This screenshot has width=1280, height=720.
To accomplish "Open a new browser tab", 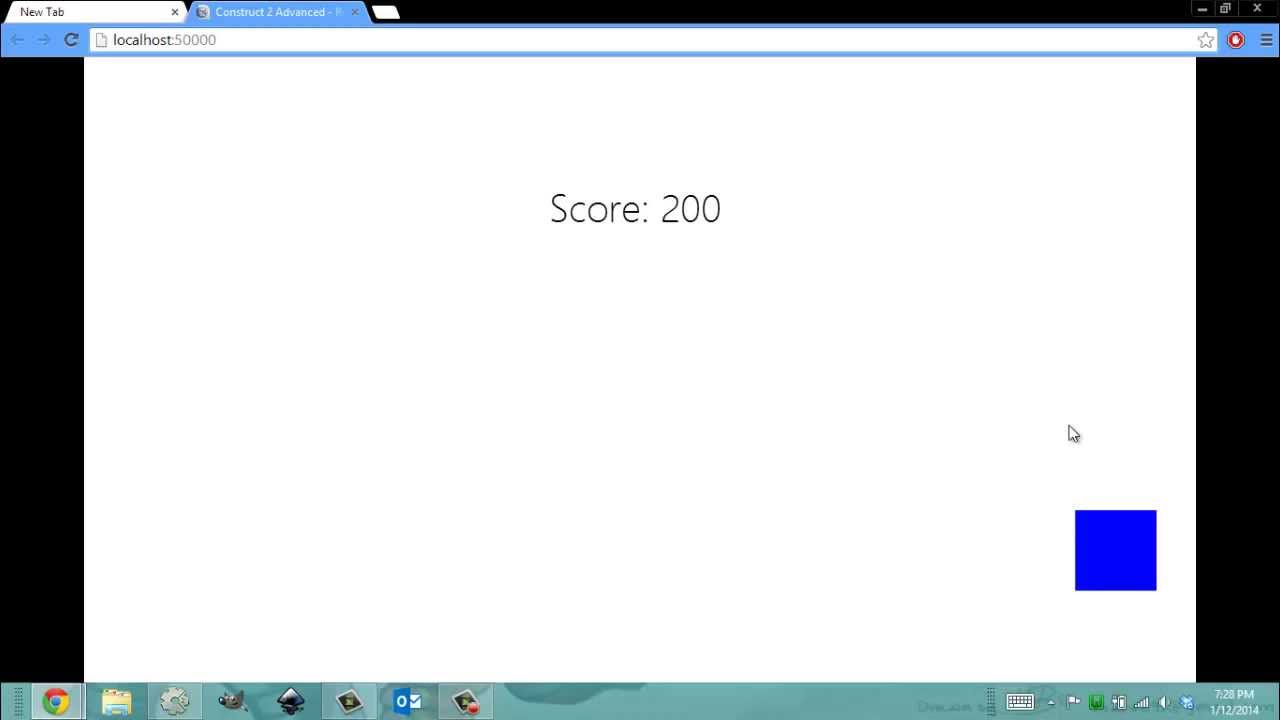I will point(386,12).
